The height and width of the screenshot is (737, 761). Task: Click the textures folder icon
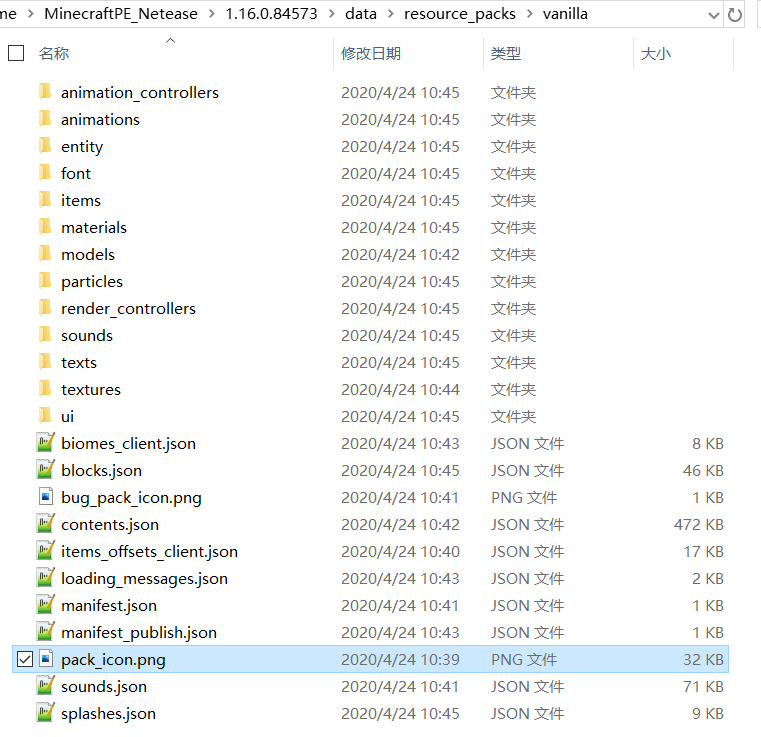(45, 389)
